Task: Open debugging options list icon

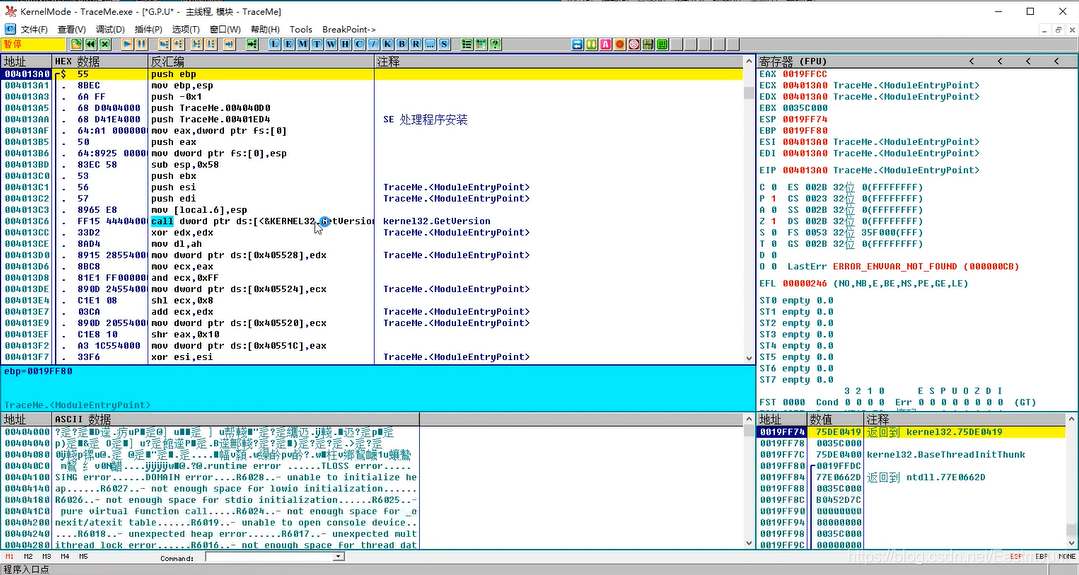Action: point(467,44)
